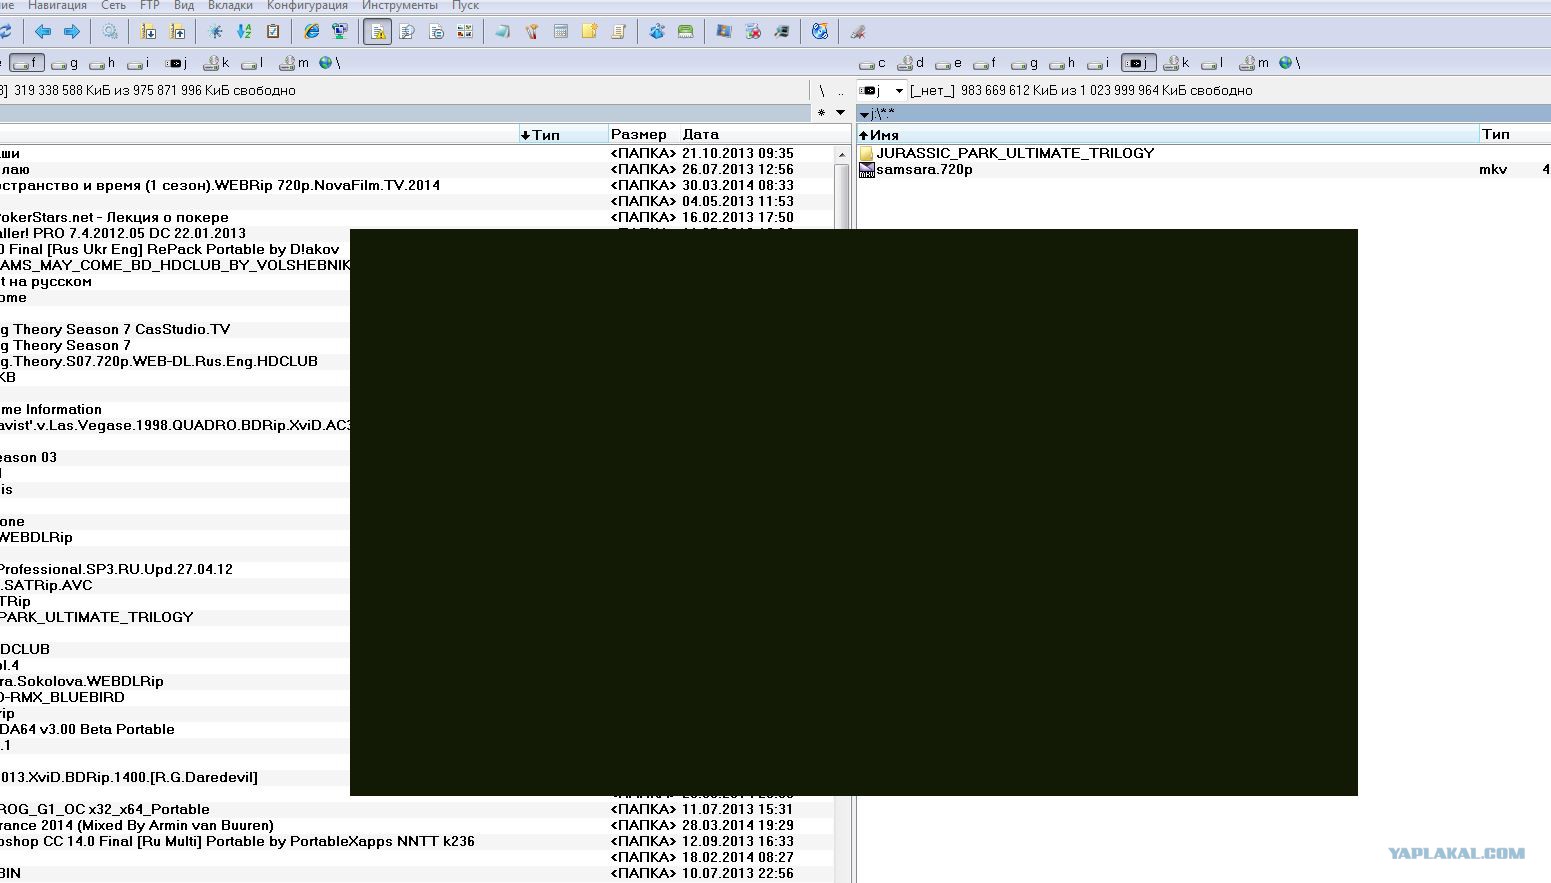Screen dimensions: 1551x883
Task: Open the Вкладки menu
Action: (x=230, y=6)
